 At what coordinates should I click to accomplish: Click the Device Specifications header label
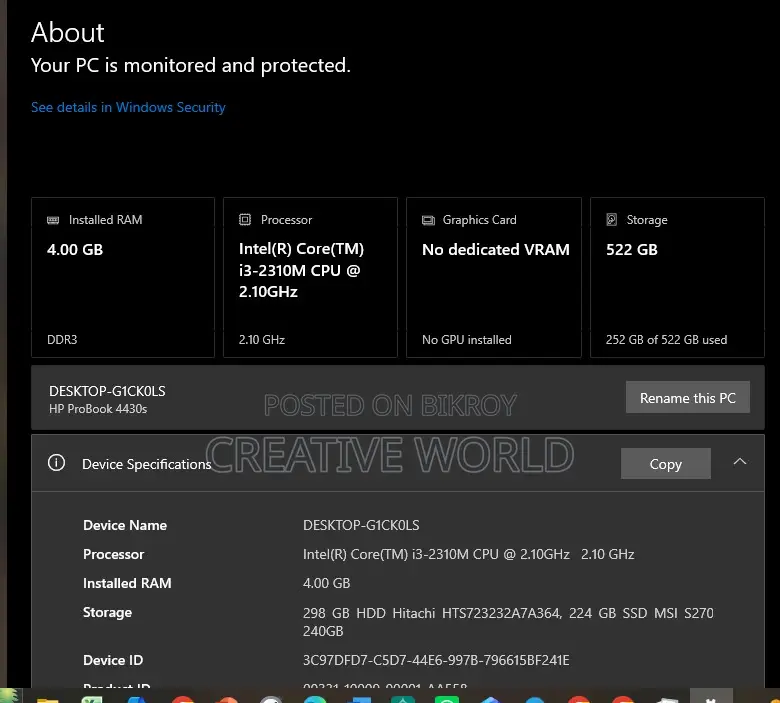[x=147, y=464]
